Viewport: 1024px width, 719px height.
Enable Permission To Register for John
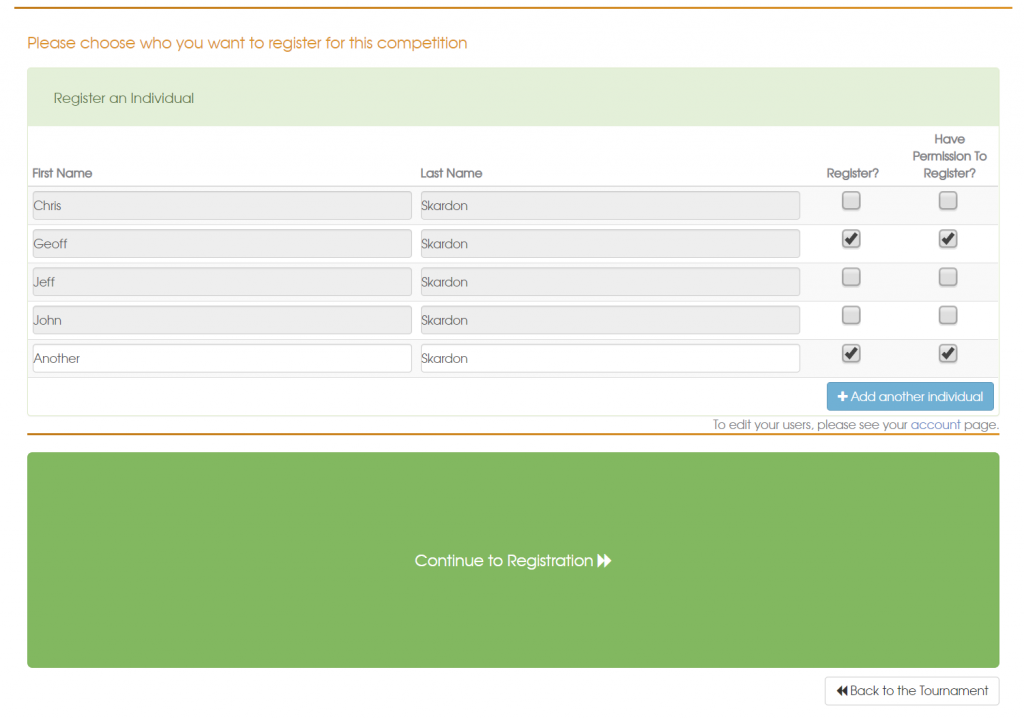click(x=948, y=315)
